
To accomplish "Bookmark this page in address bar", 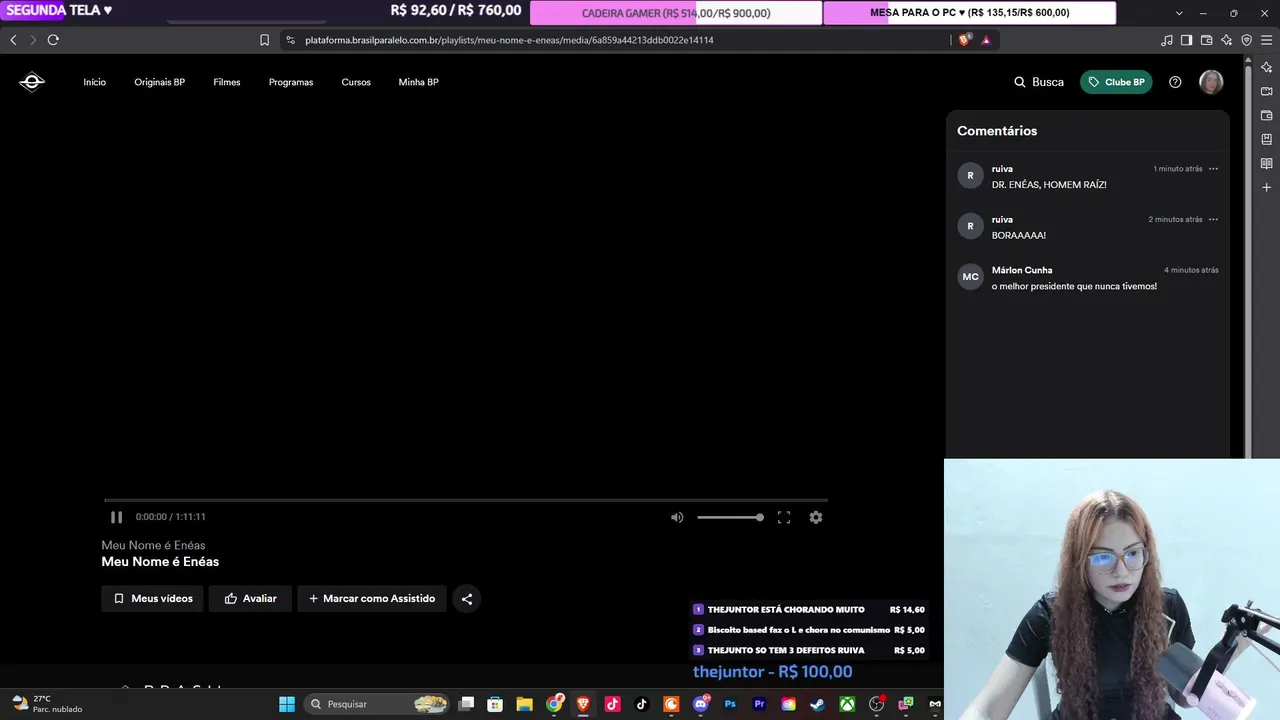I will point(264,40).
